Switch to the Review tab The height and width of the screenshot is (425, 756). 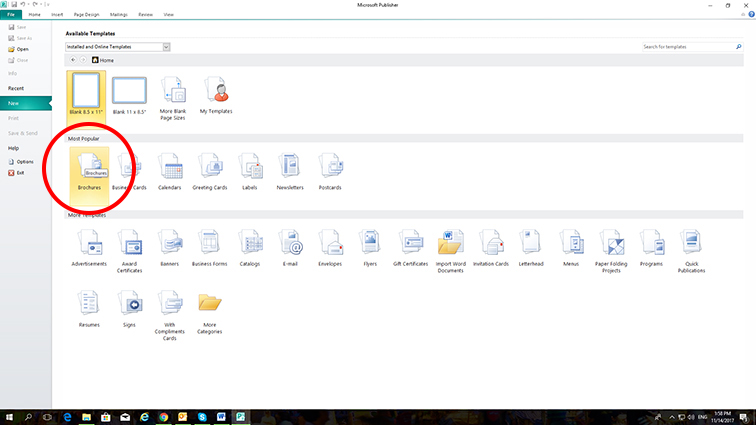(x=145, y=14)
